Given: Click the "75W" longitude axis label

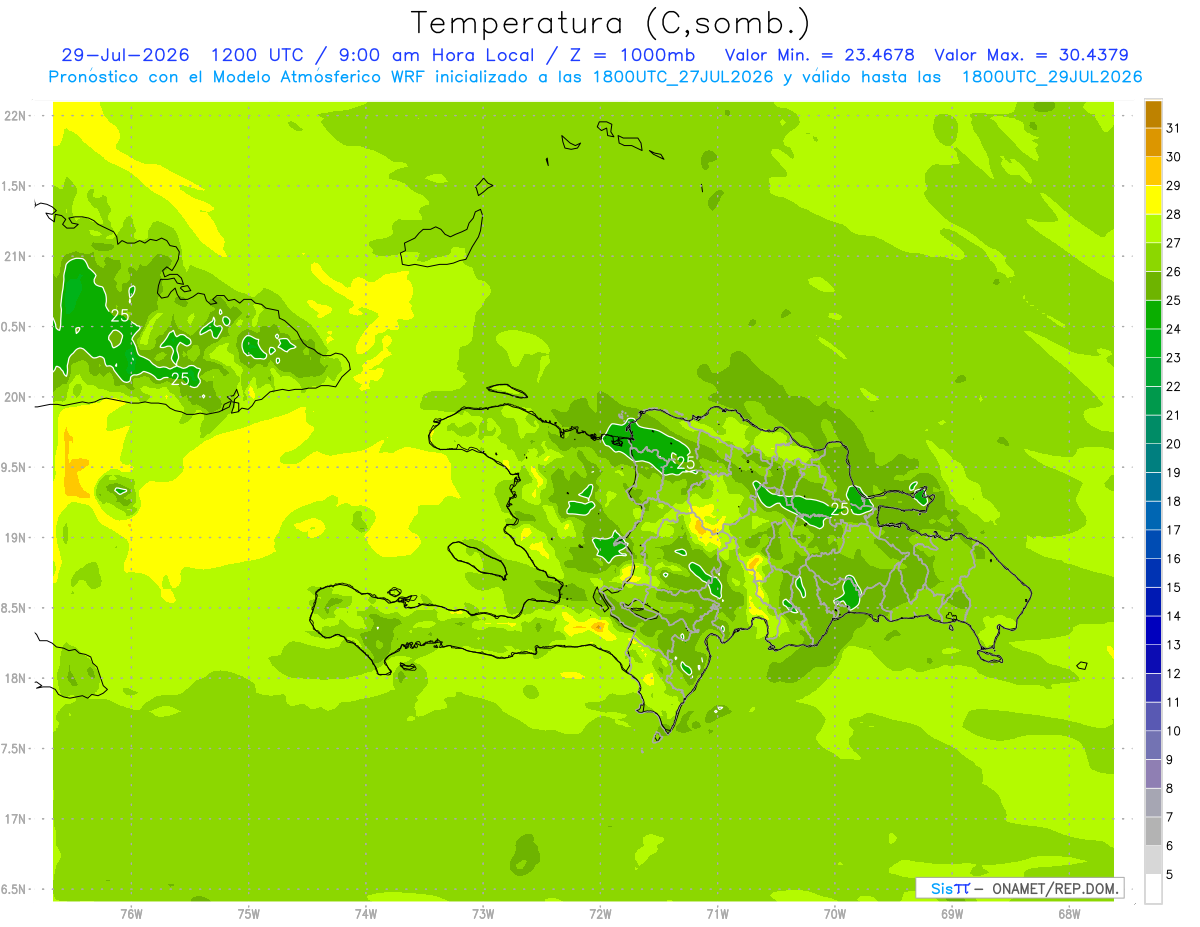Looking at the screenshot, I should (248, 913).
